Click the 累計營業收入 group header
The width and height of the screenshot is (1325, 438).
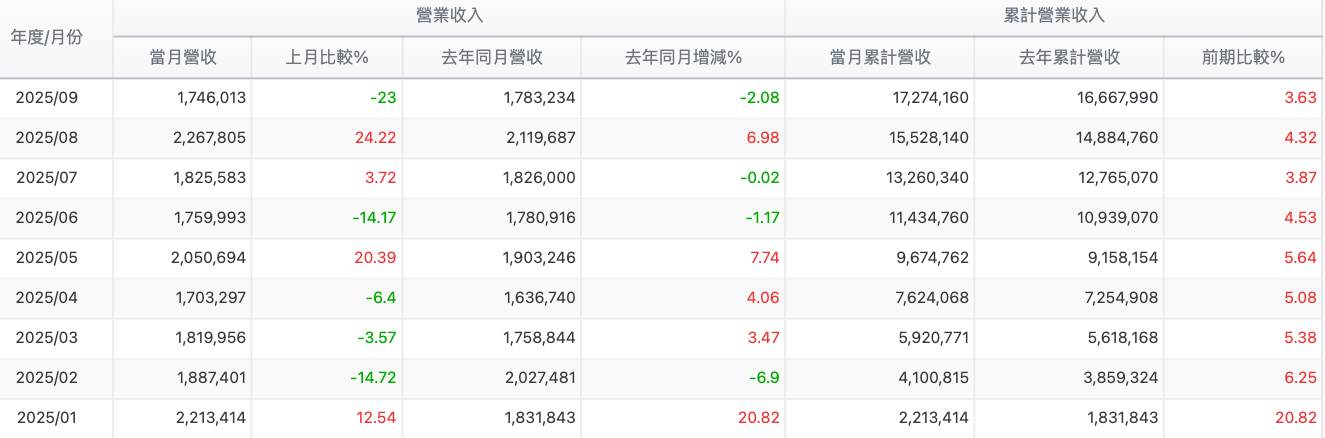click(x=1054, y=16)
